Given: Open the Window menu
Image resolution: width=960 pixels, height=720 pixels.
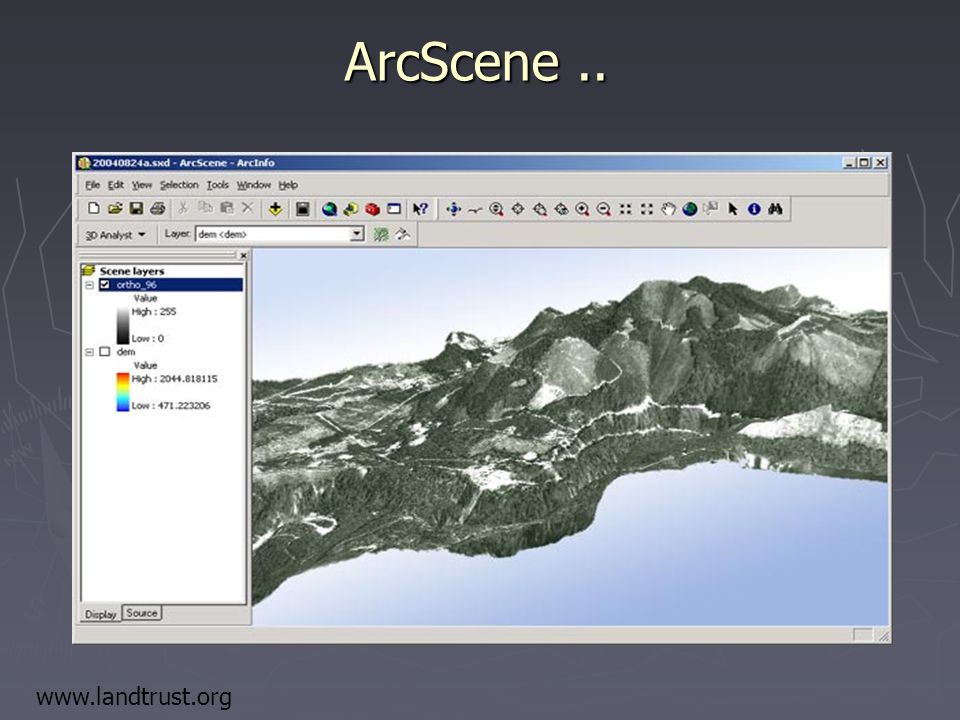Looking at the screenshot, I should (253, 185).
